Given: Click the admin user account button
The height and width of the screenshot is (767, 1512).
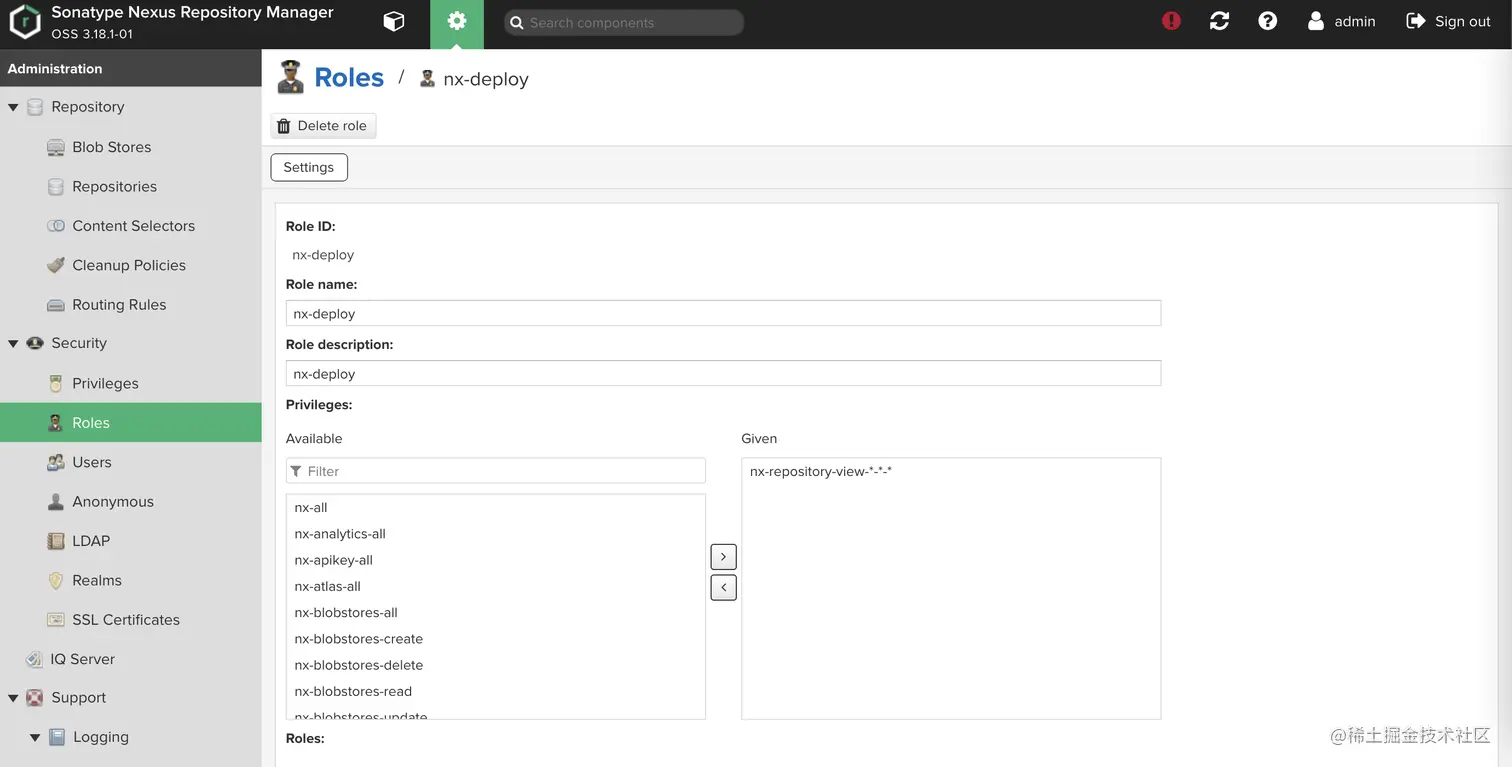Looking at the screenshot, I should pyautogui.click(x=1341, y=21).
